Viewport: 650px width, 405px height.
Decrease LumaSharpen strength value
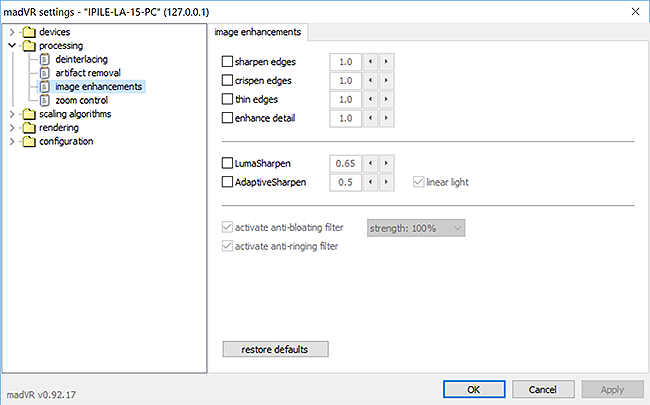tap(370, 163)
